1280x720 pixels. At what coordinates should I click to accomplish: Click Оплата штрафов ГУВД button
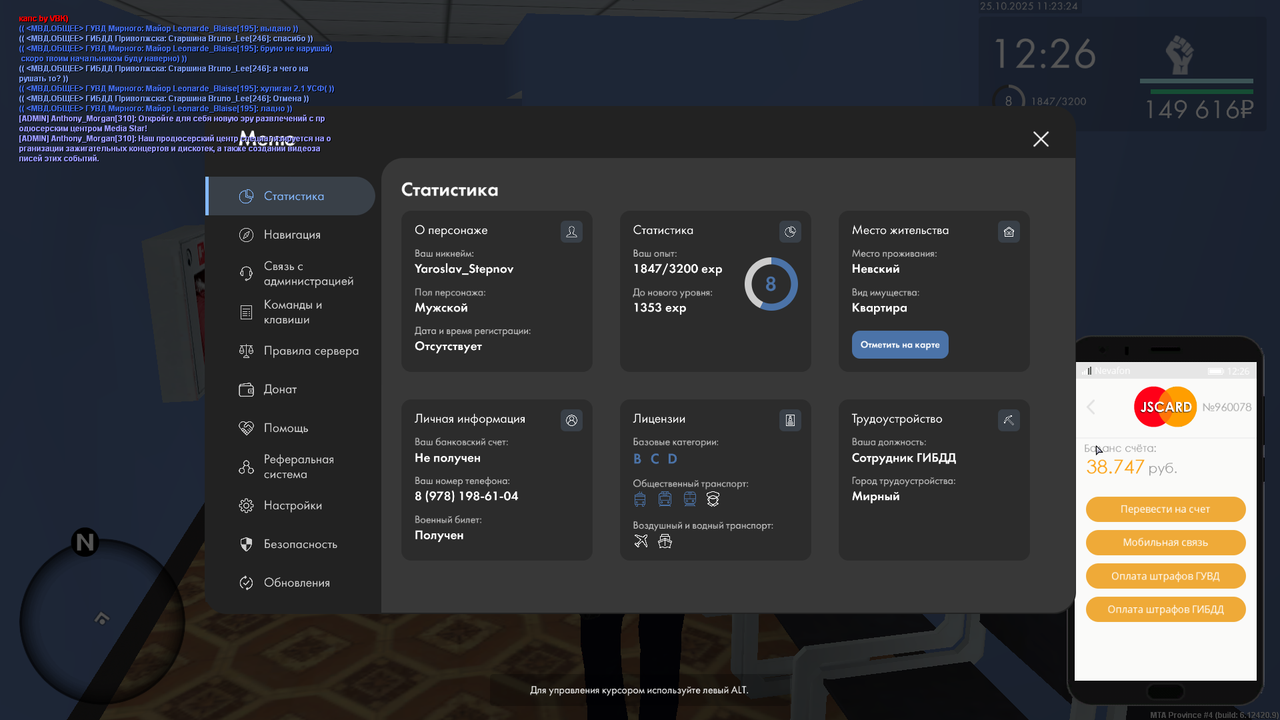coord(1166,576)
